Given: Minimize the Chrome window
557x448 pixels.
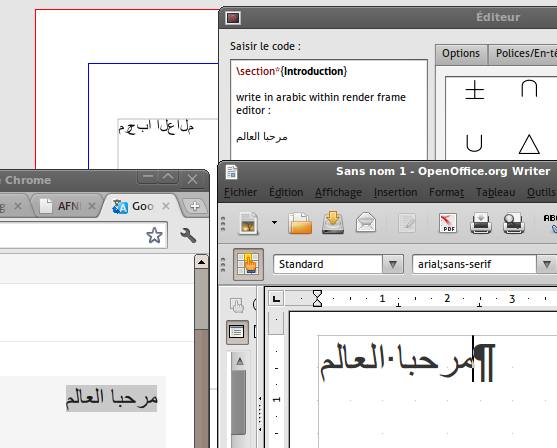Looking at the screenshot, I should pyautogui.click(x=148, y=177).
